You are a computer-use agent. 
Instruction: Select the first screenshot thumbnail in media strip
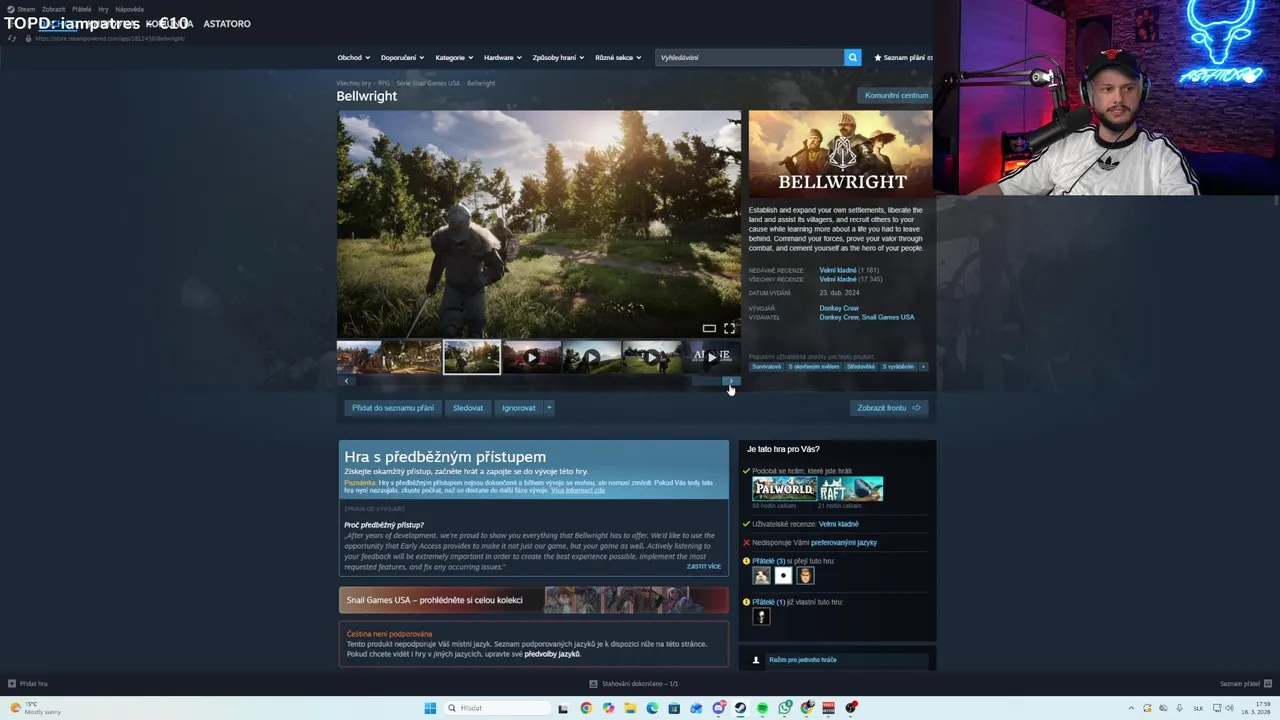pyautogui.click(x=359, y=357)
